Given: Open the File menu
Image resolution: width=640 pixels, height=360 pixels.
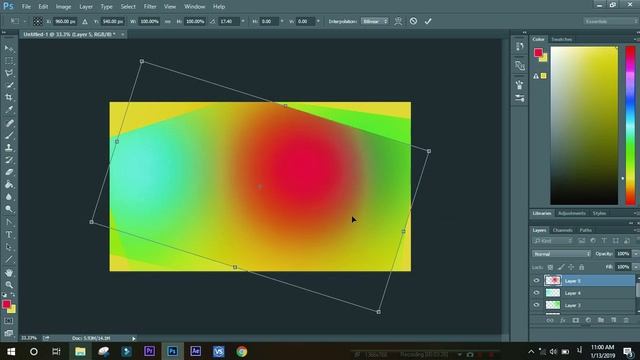Looking at the screenshot, I should pos(26,7).
